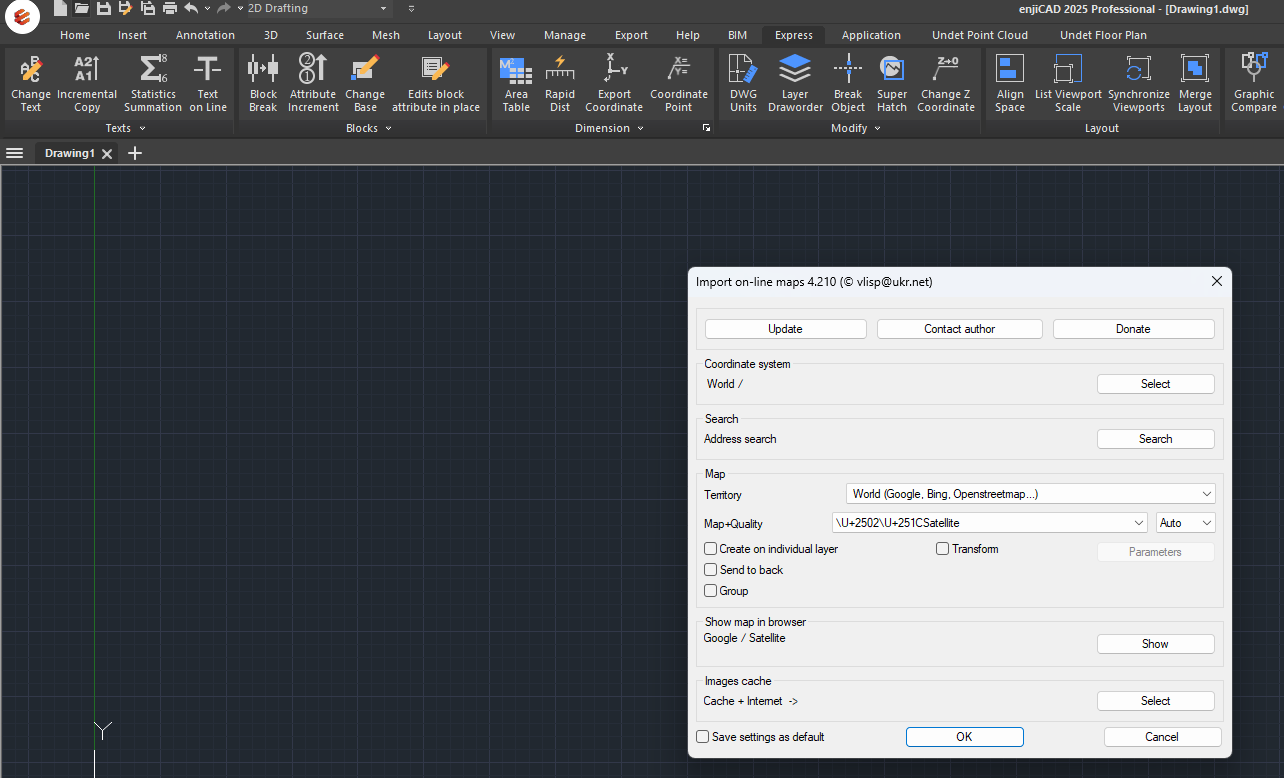Enable Create on individual layer checkbox
This screenshot has height=778, width=1284.
711,549
